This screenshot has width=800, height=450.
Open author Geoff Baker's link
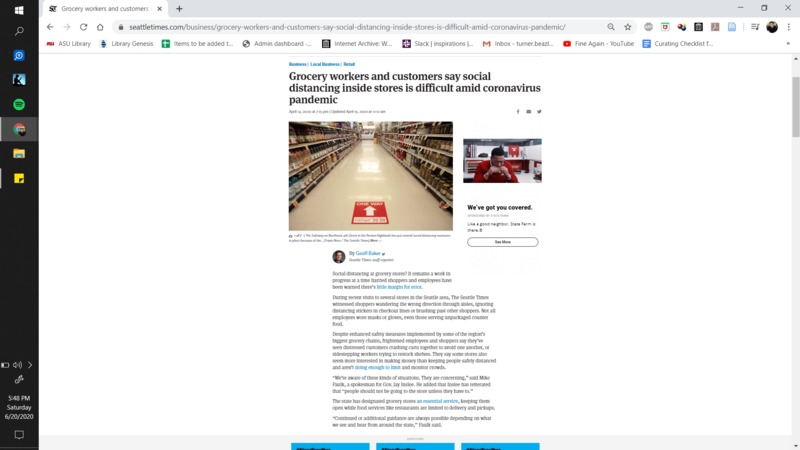click(368, 254)
